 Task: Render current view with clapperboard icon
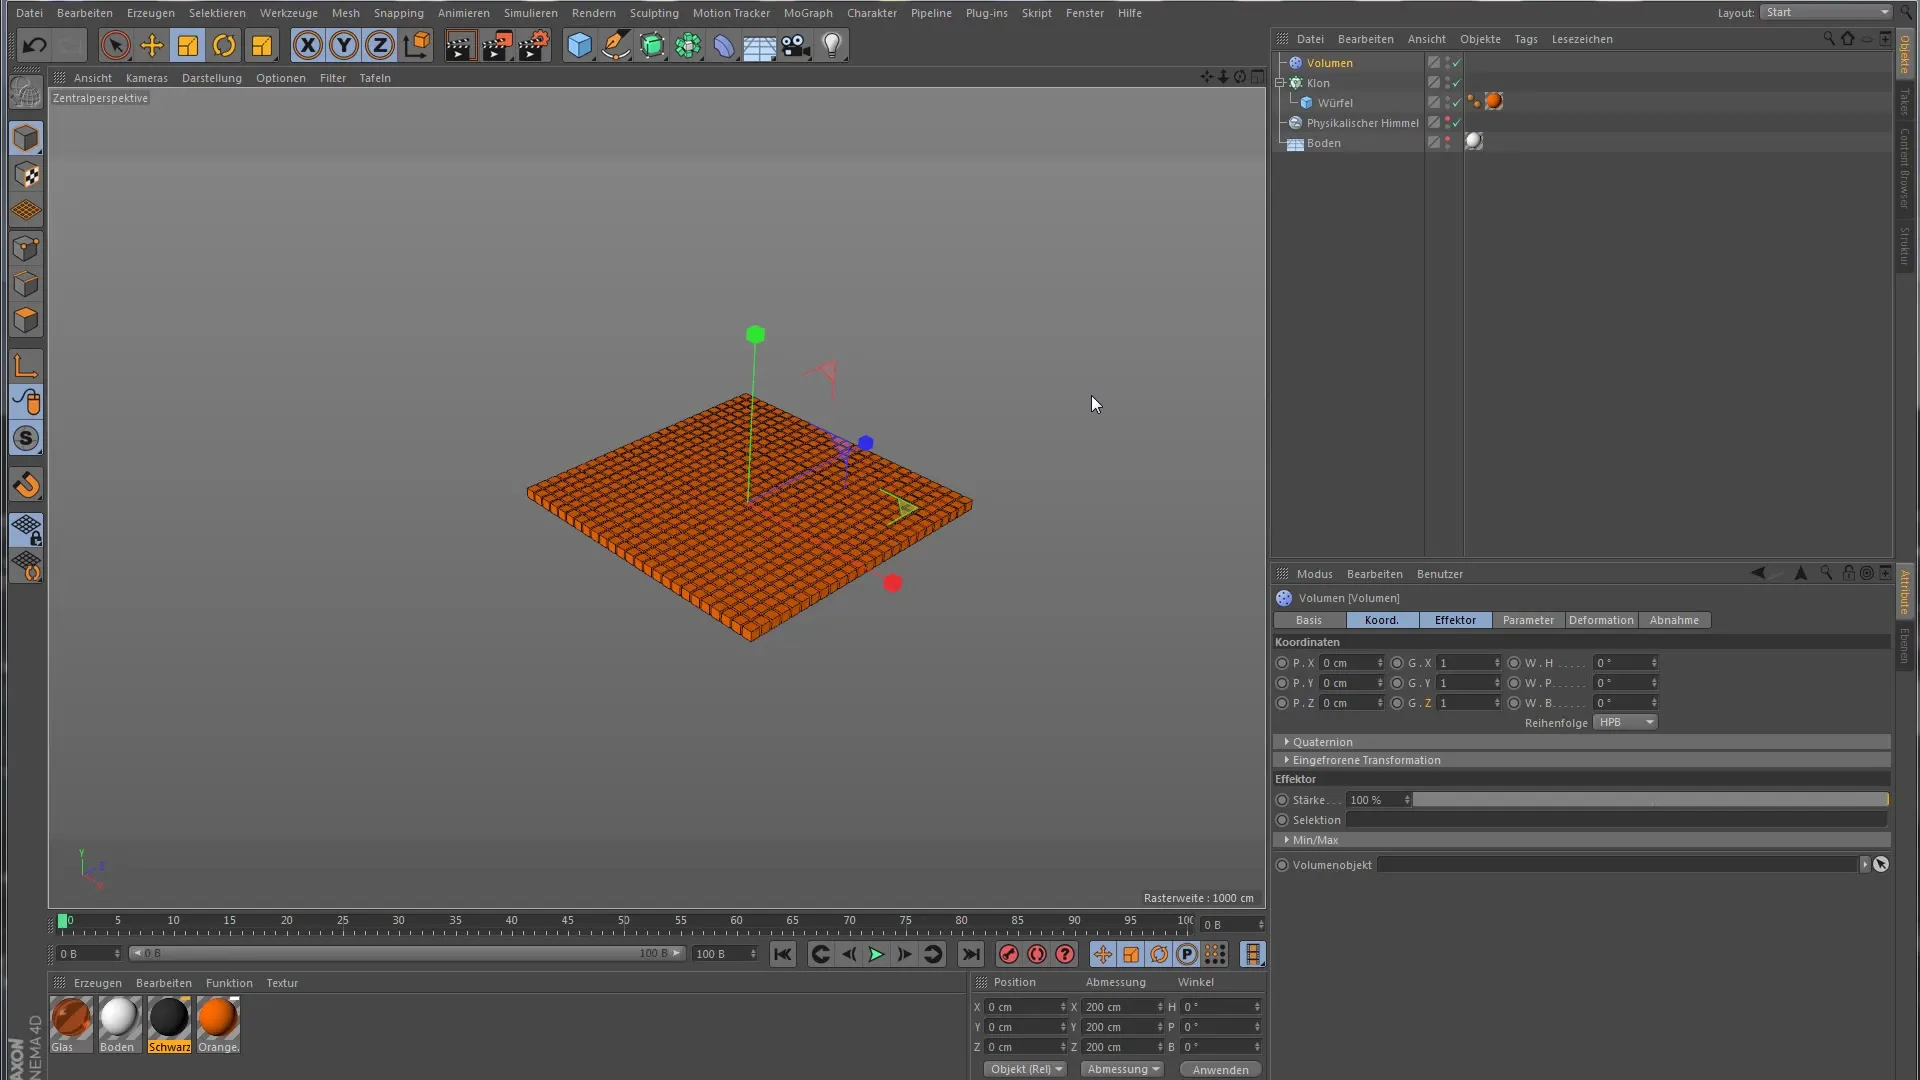(x=460, y=45)
